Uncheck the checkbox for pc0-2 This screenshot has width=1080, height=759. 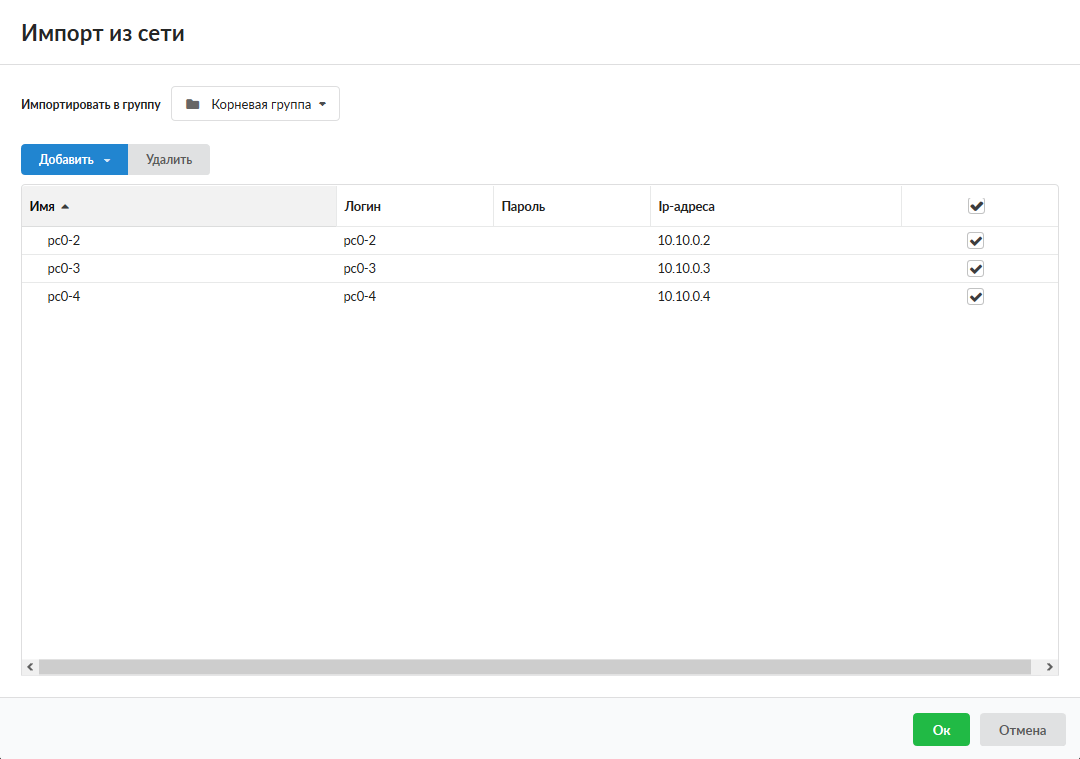[x=976, y=241]
